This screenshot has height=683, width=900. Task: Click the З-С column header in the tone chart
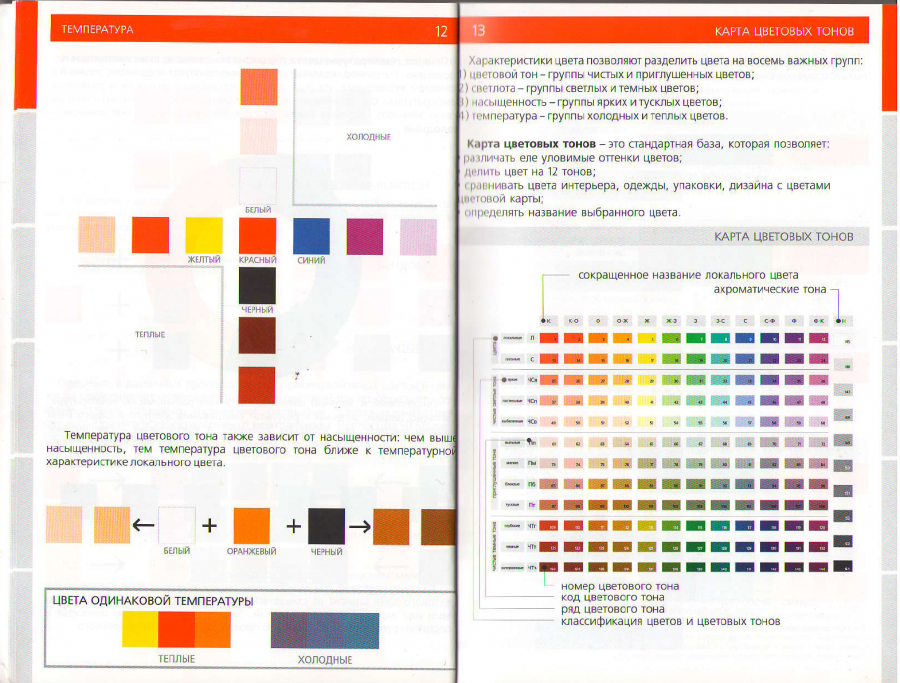(720, 321)
